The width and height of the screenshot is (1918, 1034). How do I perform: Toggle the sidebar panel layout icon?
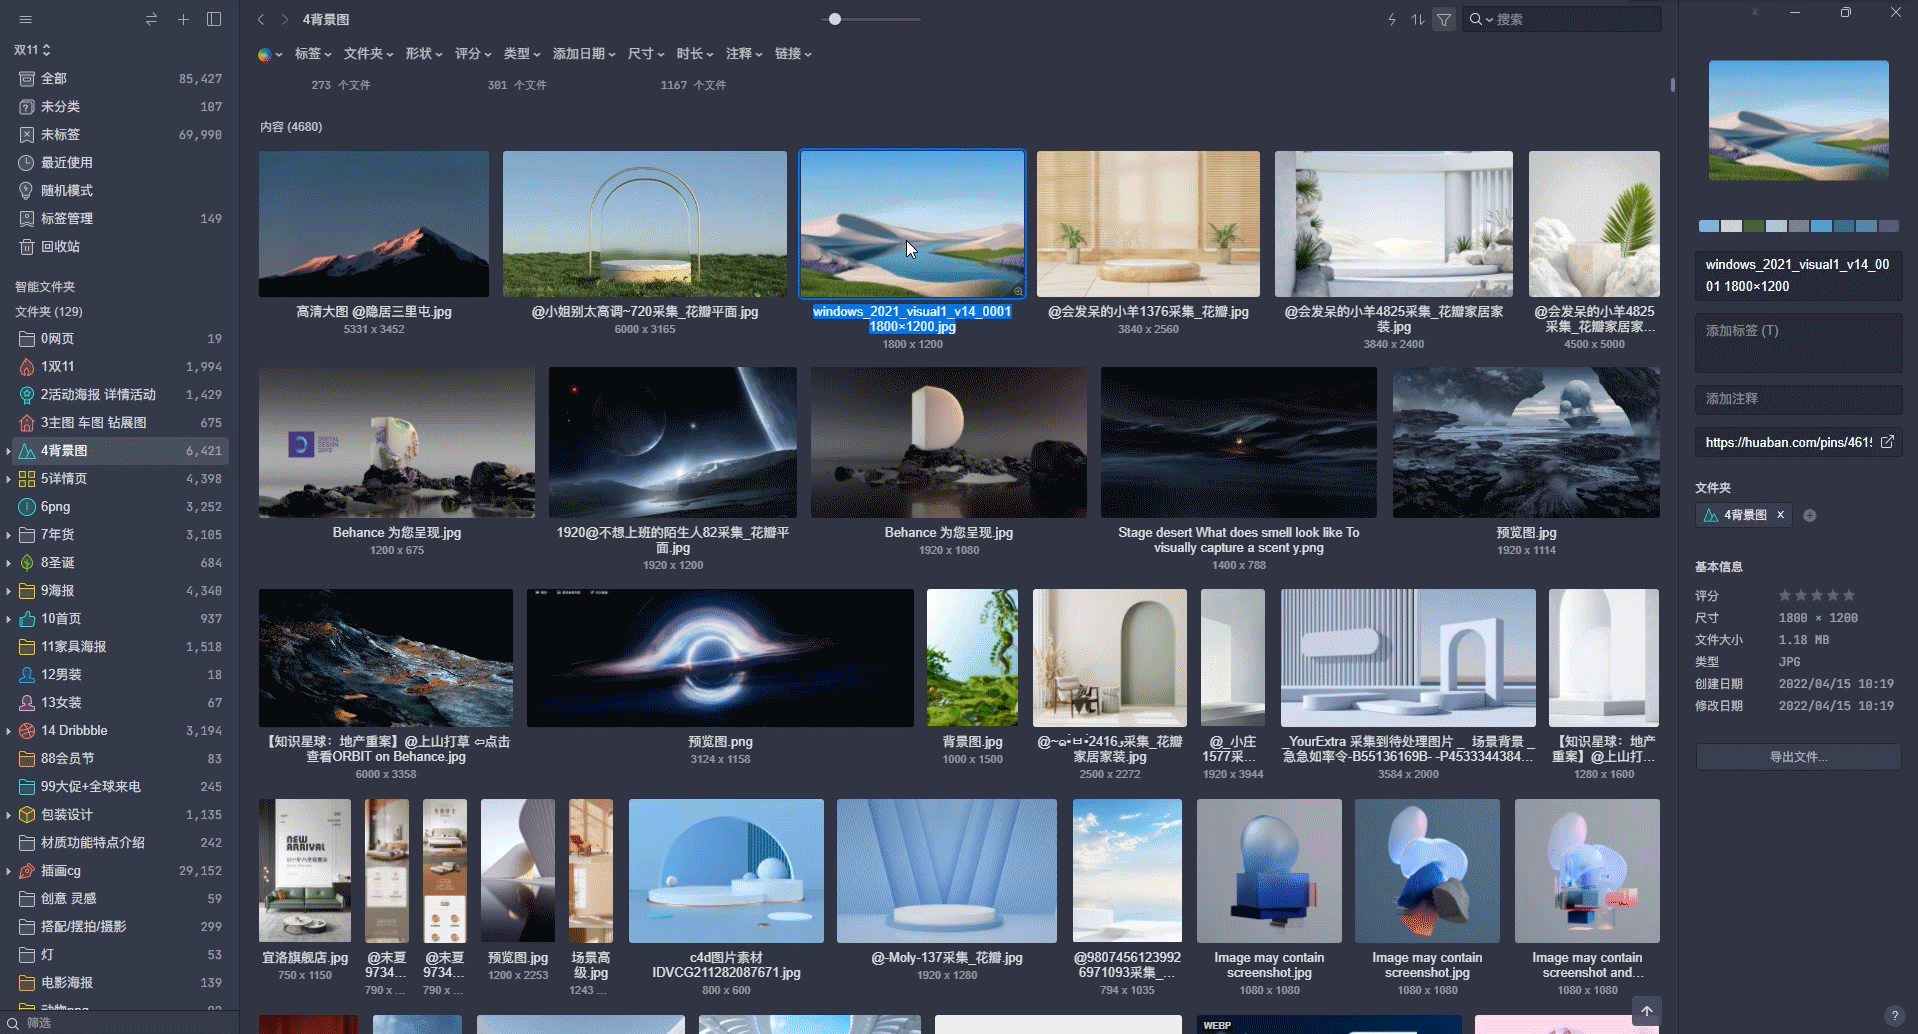coord(214,19)
